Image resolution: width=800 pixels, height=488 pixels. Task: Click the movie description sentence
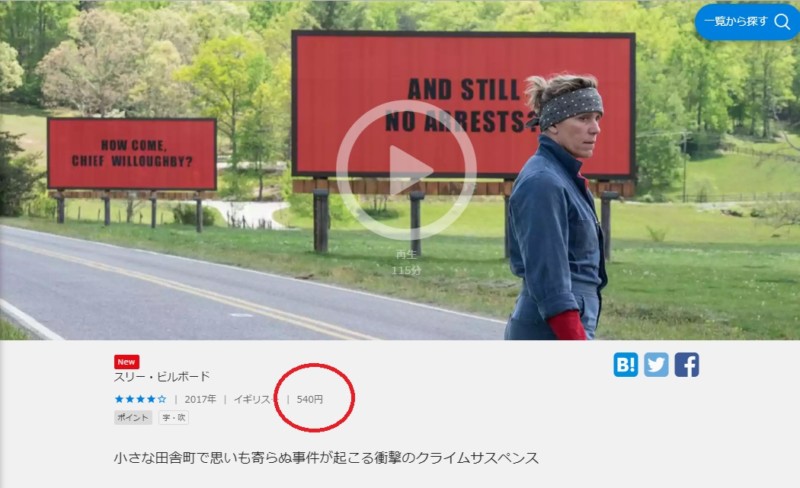click(326, 458)
